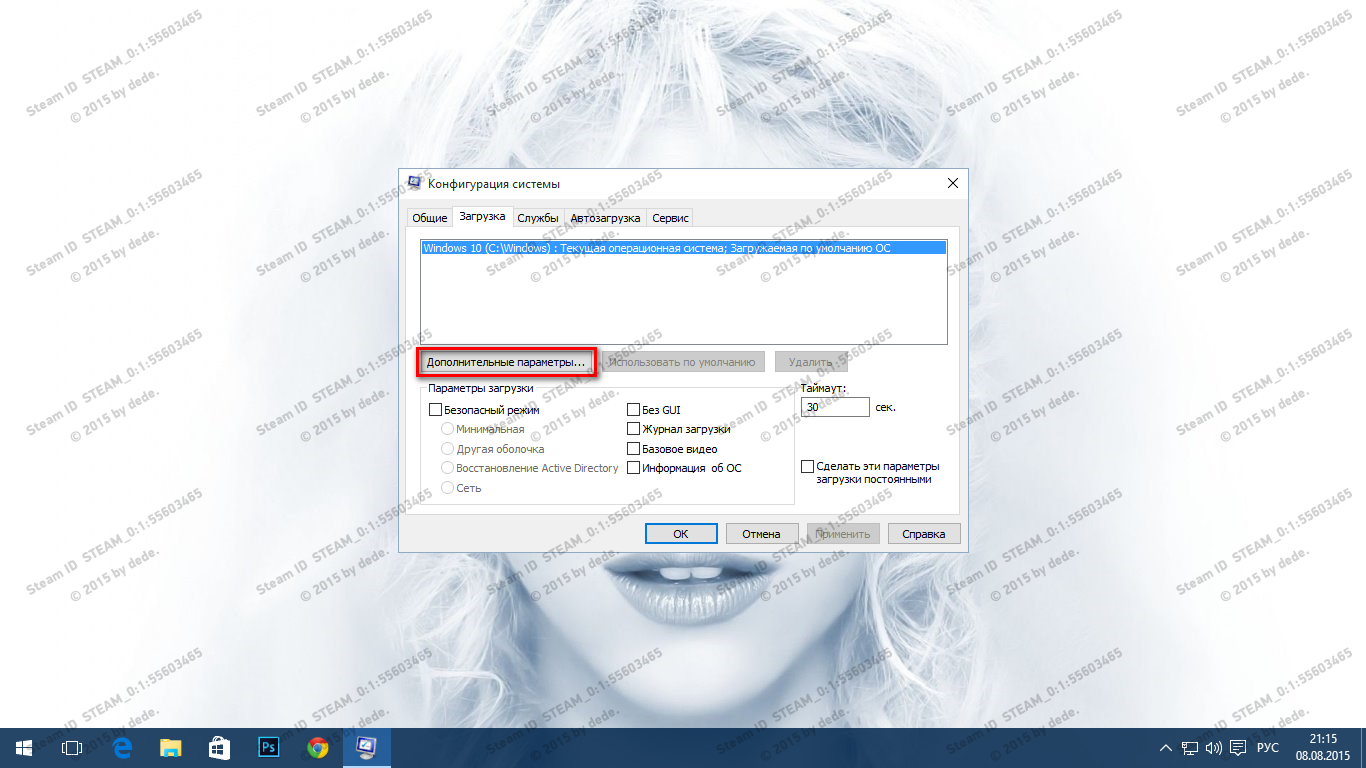
Task: Select the Windows 10 (C:\Windows) boot entry
Action: [x=683, y=247]
